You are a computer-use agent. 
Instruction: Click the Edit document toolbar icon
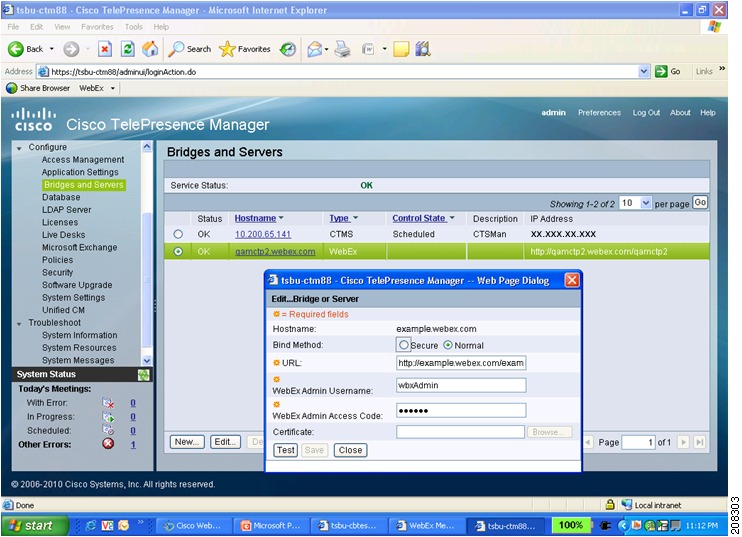(368, 49)
